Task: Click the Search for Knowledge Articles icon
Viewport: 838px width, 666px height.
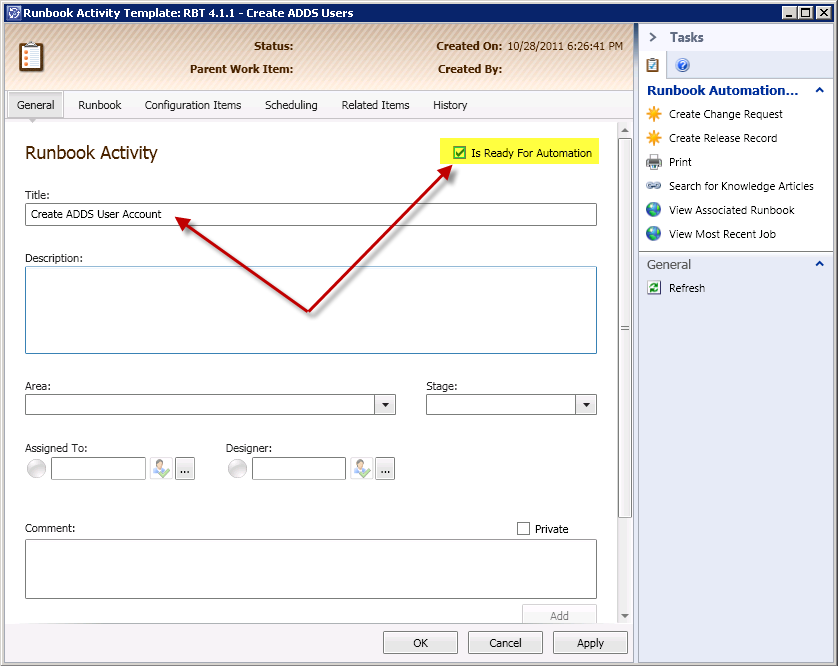Action: coord(654,186)
